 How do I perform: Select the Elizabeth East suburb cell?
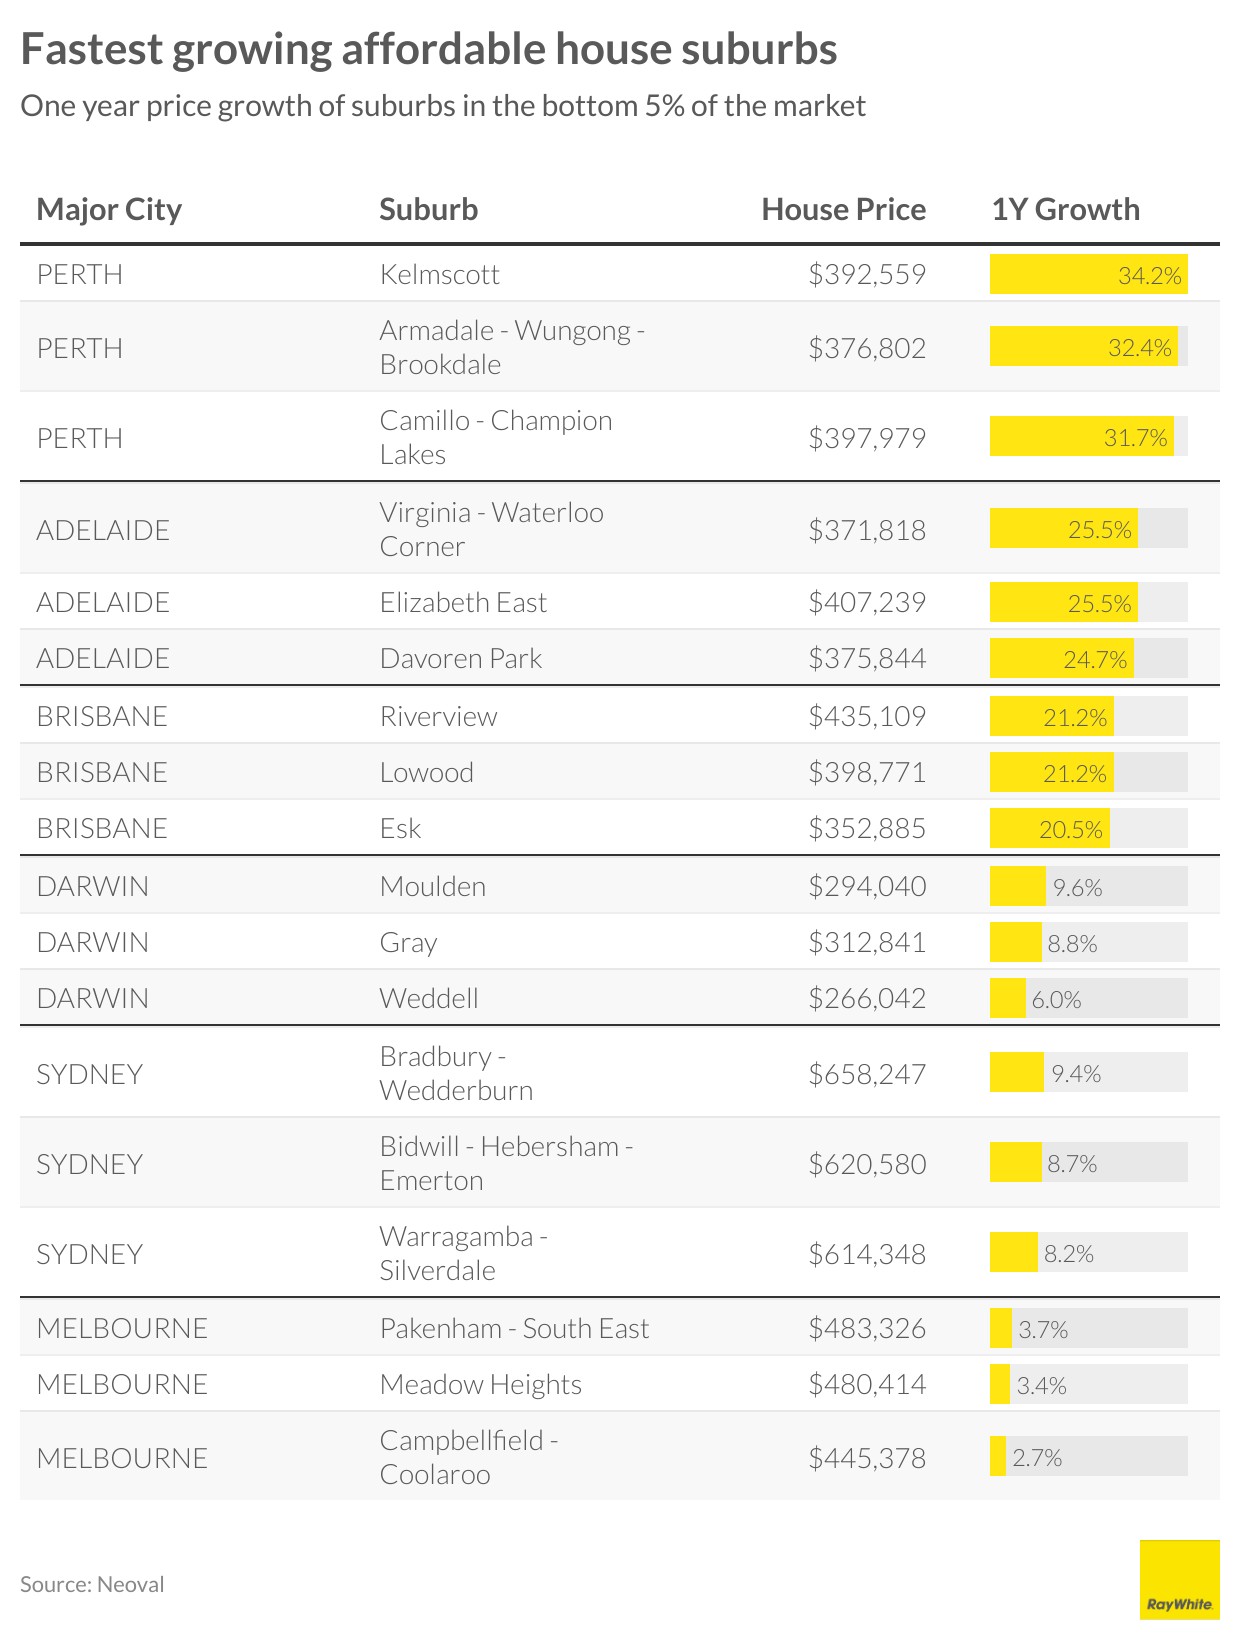(463, 602)
